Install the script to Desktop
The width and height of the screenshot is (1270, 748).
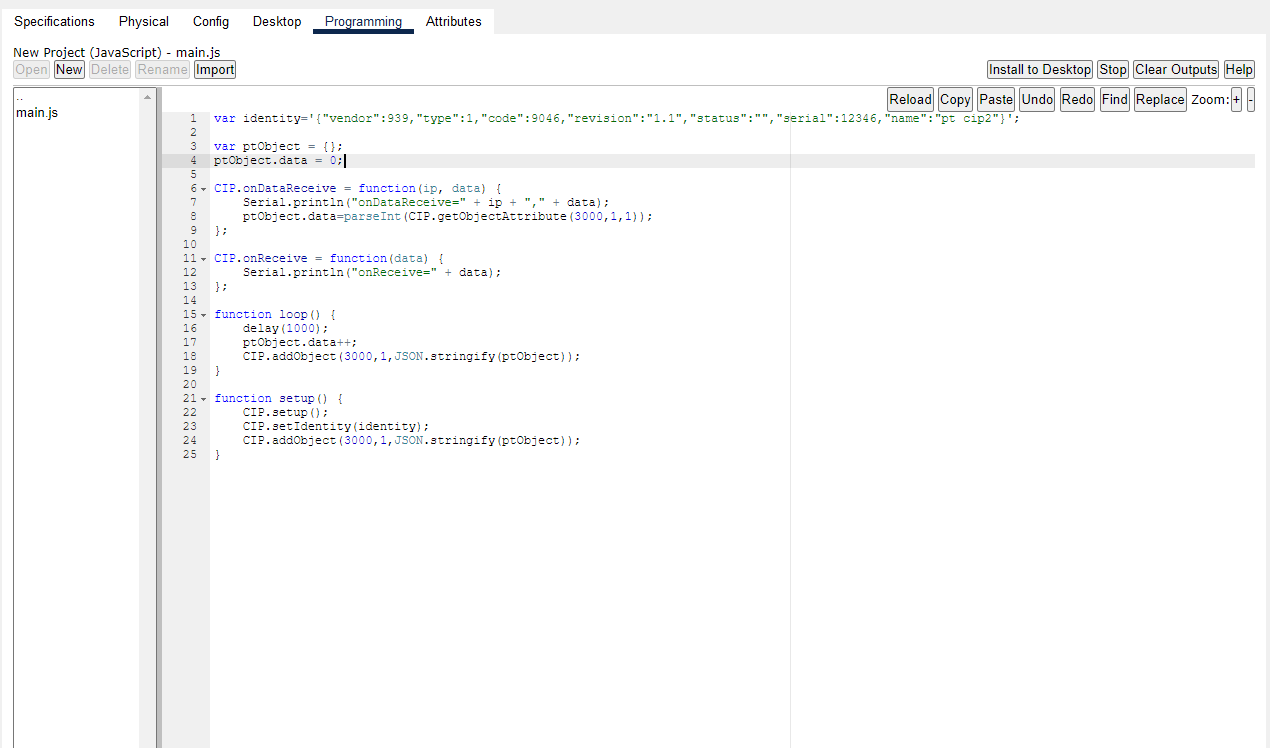pos(1039,69)
